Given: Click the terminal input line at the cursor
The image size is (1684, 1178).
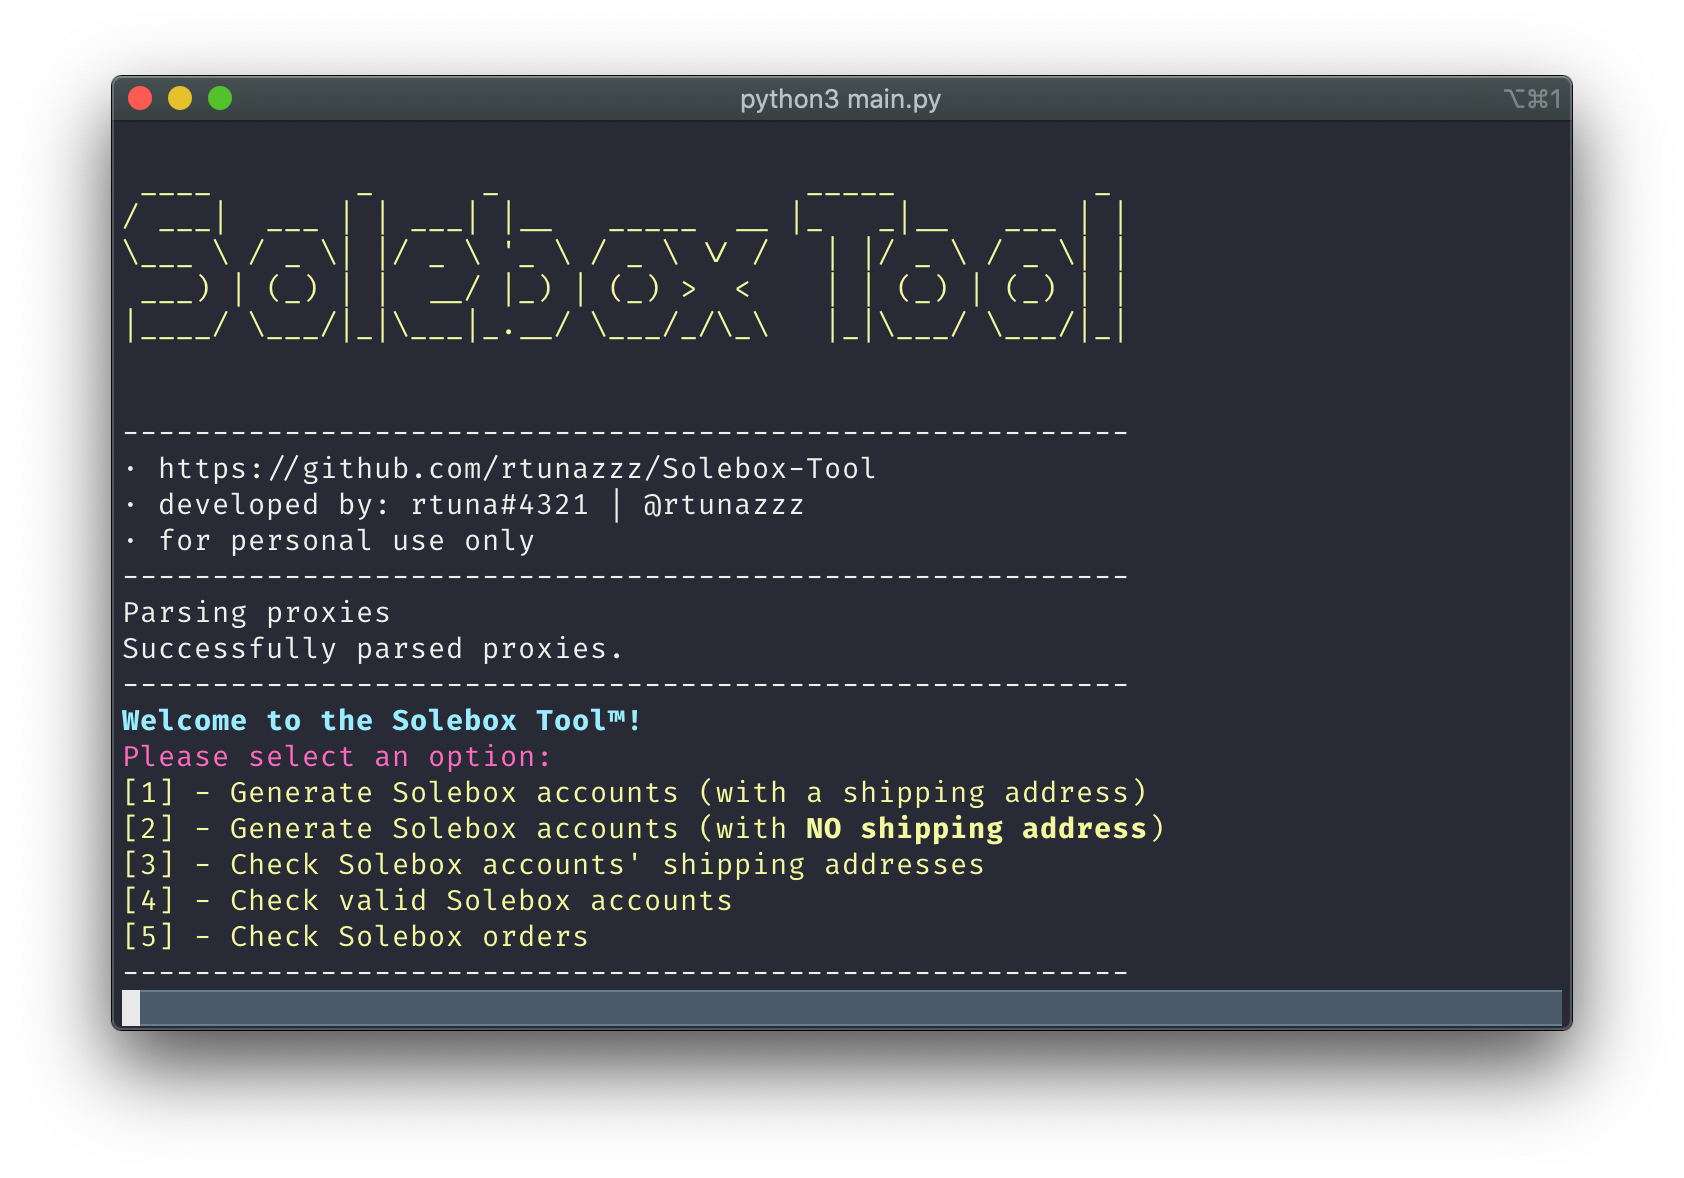Looking at the screenshot, I should pos(842,1008).
